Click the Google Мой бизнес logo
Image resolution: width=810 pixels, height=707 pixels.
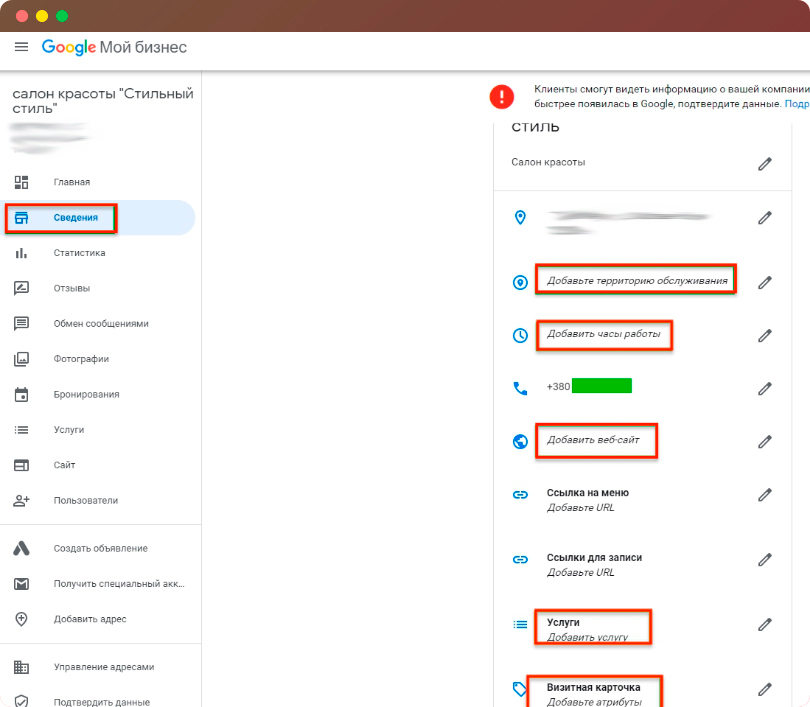pos(114,47)
